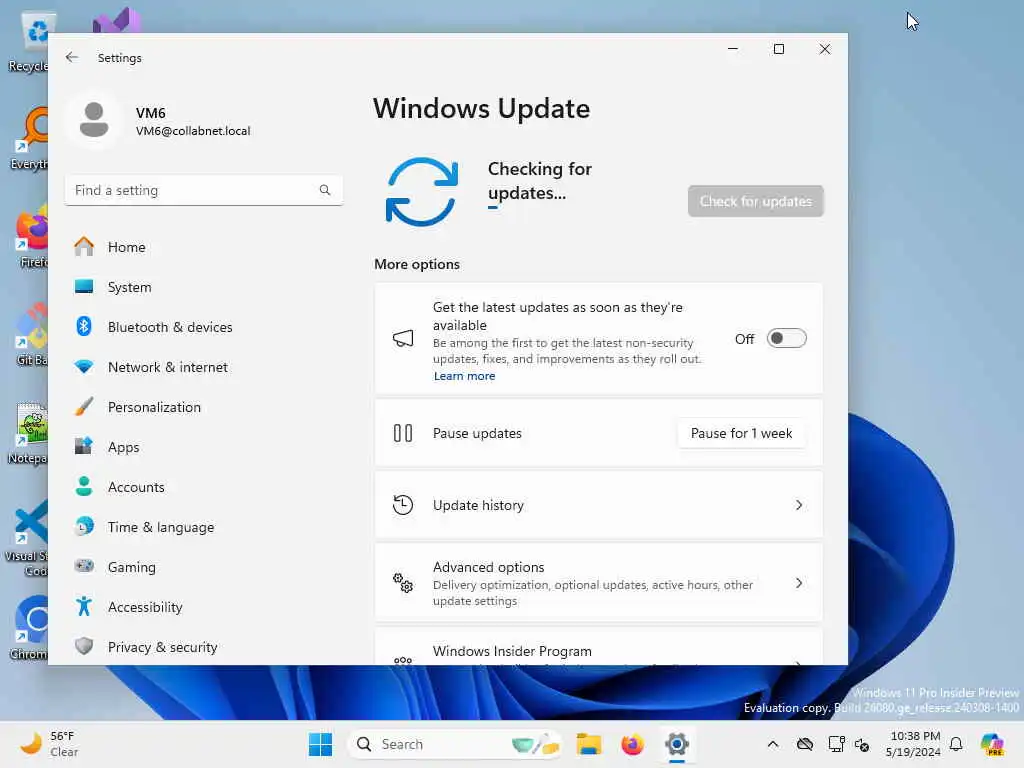Click the muted volume tray icon
Image resolution: width=1024 pixels, height=768 pixels.
tap(862, 744)
